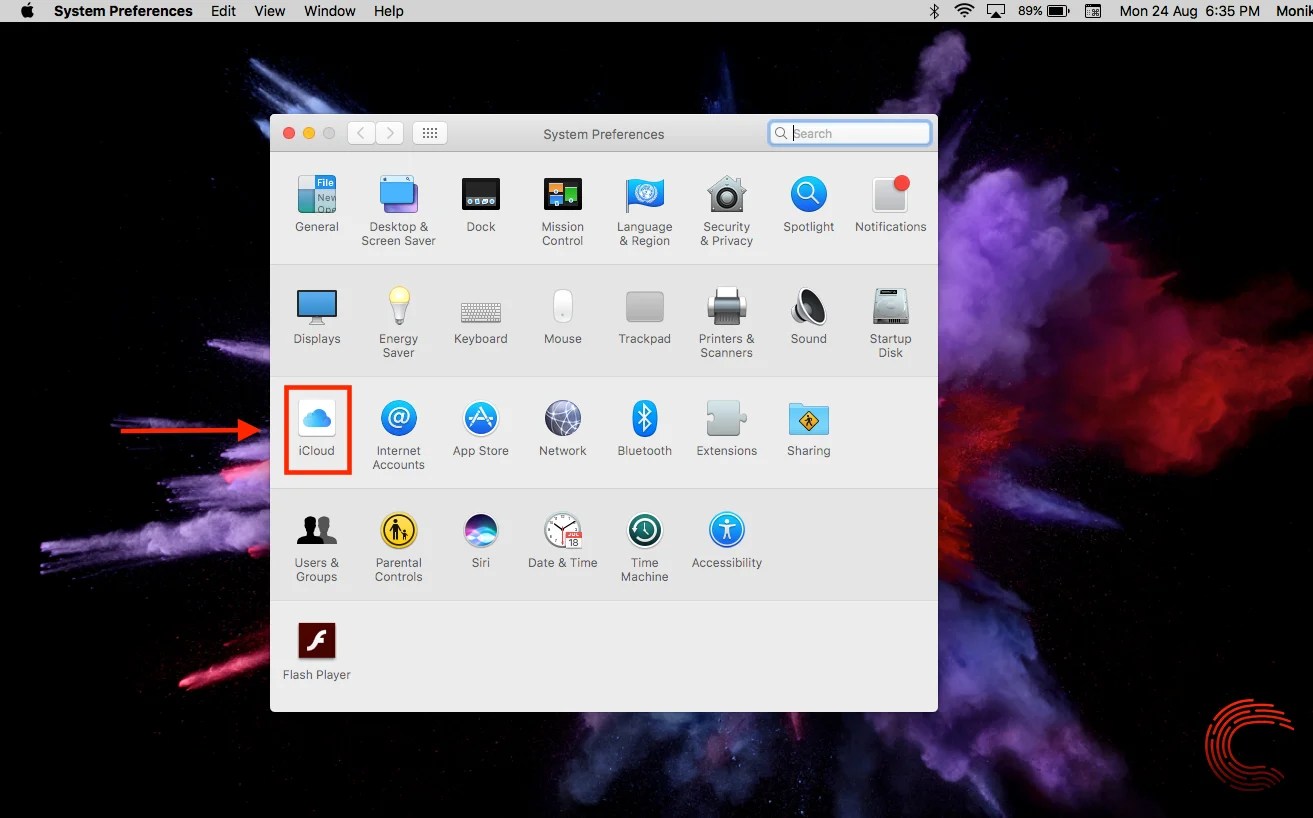Viewport: 1313px width, 818px height.
Task: Open the View menu
Action: tap(269, 11)
